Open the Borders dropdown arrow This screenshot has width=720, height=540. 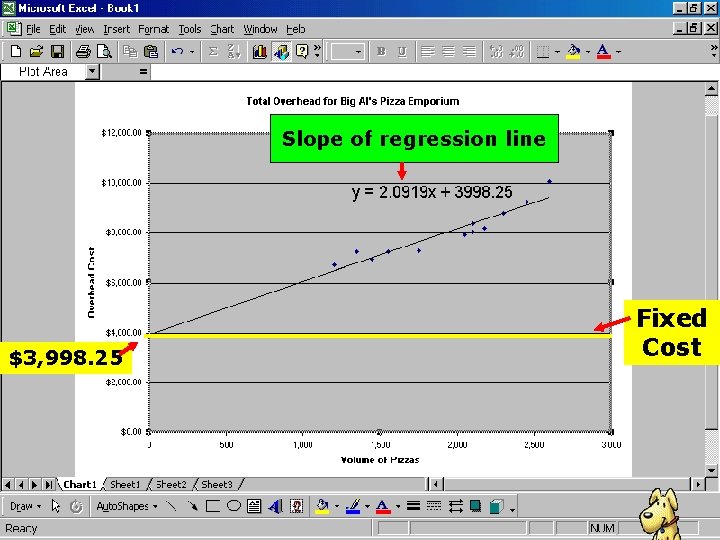click(557, 51)
